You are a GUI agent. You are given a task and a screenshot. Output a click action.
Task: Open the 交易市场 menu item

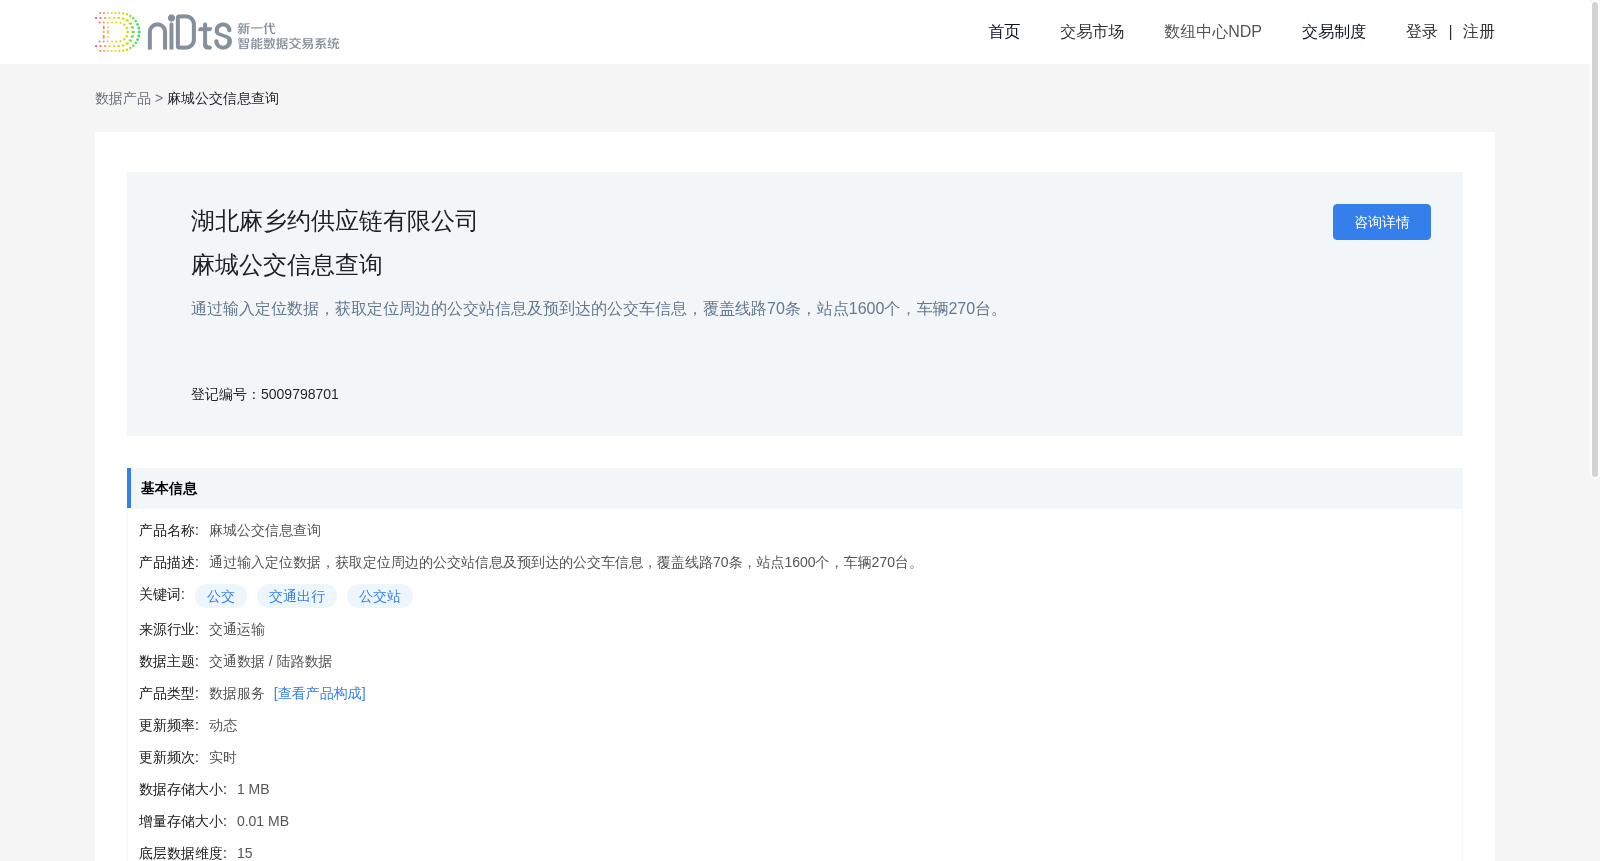click(1092, 32)
